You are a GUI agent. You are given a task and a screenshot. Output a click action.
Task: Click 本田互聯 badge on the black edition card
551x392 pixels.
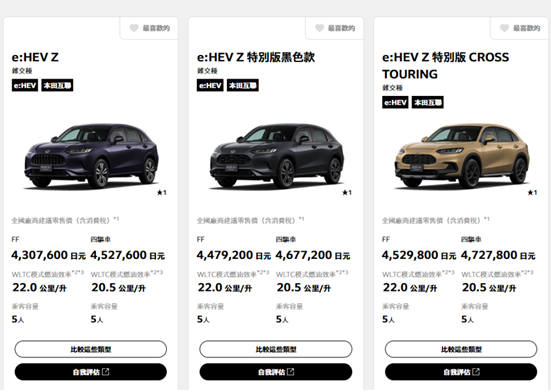point(242,85)
